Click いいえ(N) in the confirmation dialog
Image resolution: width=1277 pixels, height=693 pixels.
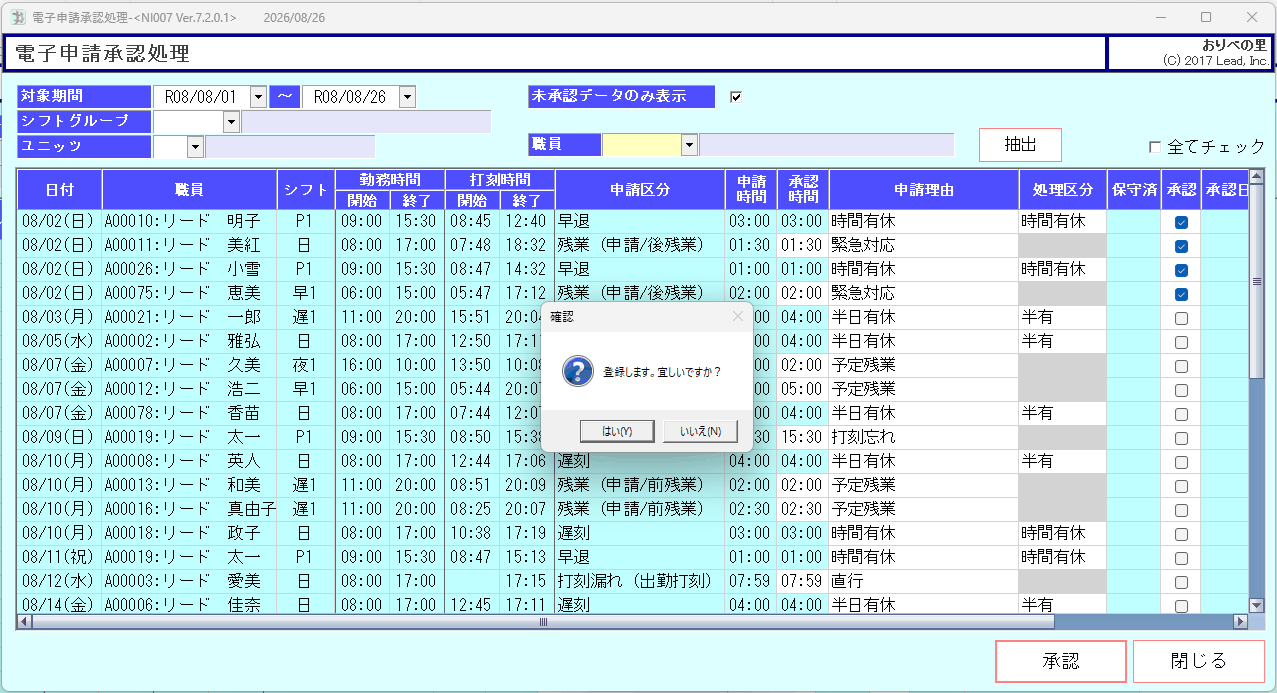tap(700, 431)
